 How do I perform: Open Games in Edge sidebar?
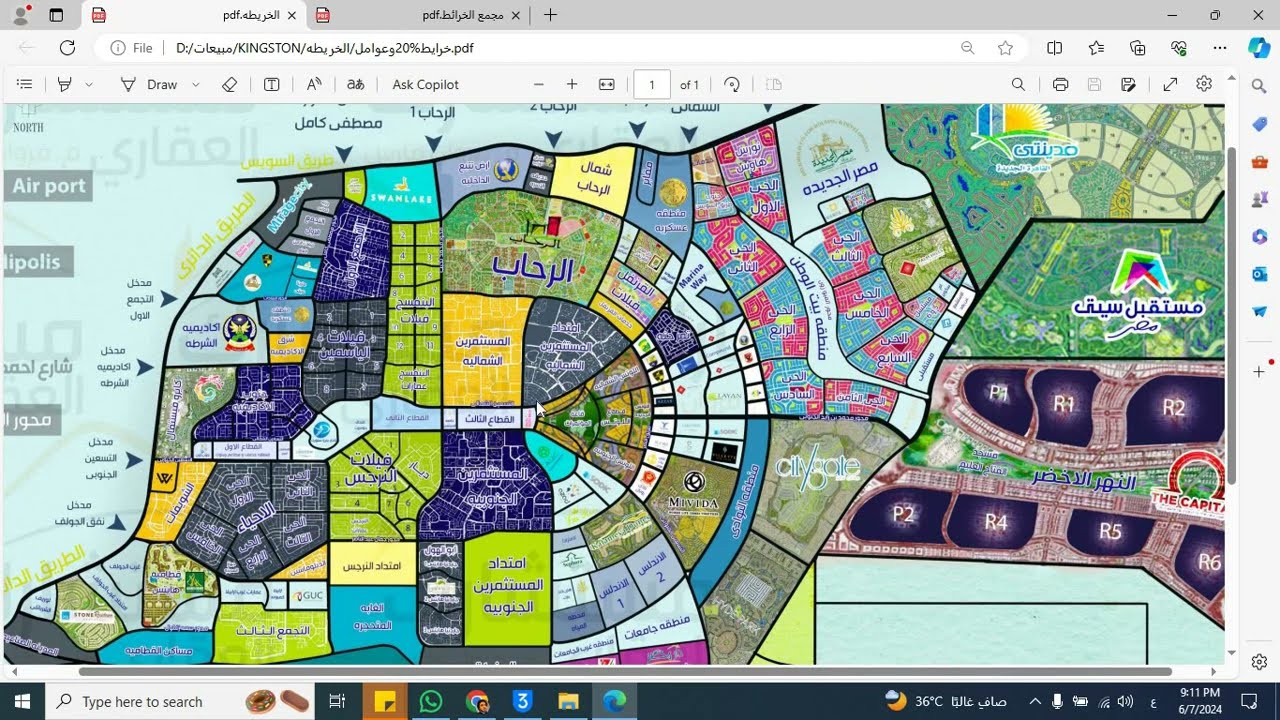tap(1259, 199)
